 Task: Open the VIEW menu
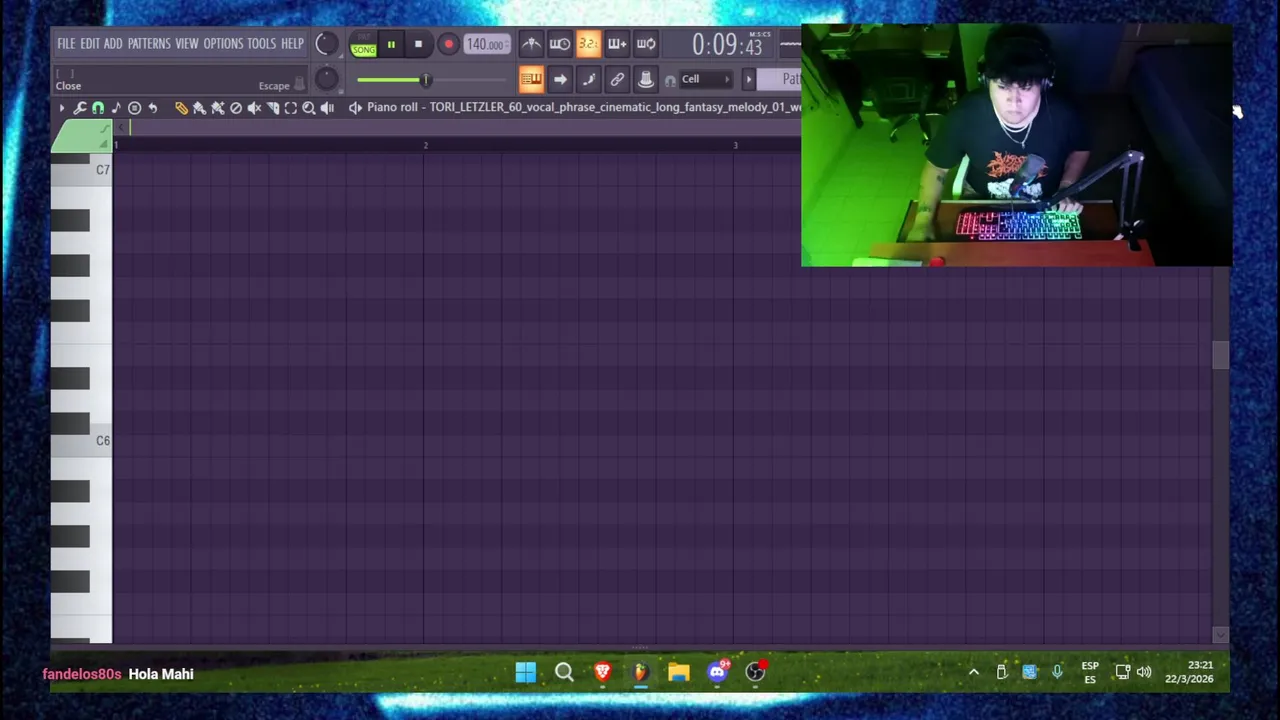[187, 44]
